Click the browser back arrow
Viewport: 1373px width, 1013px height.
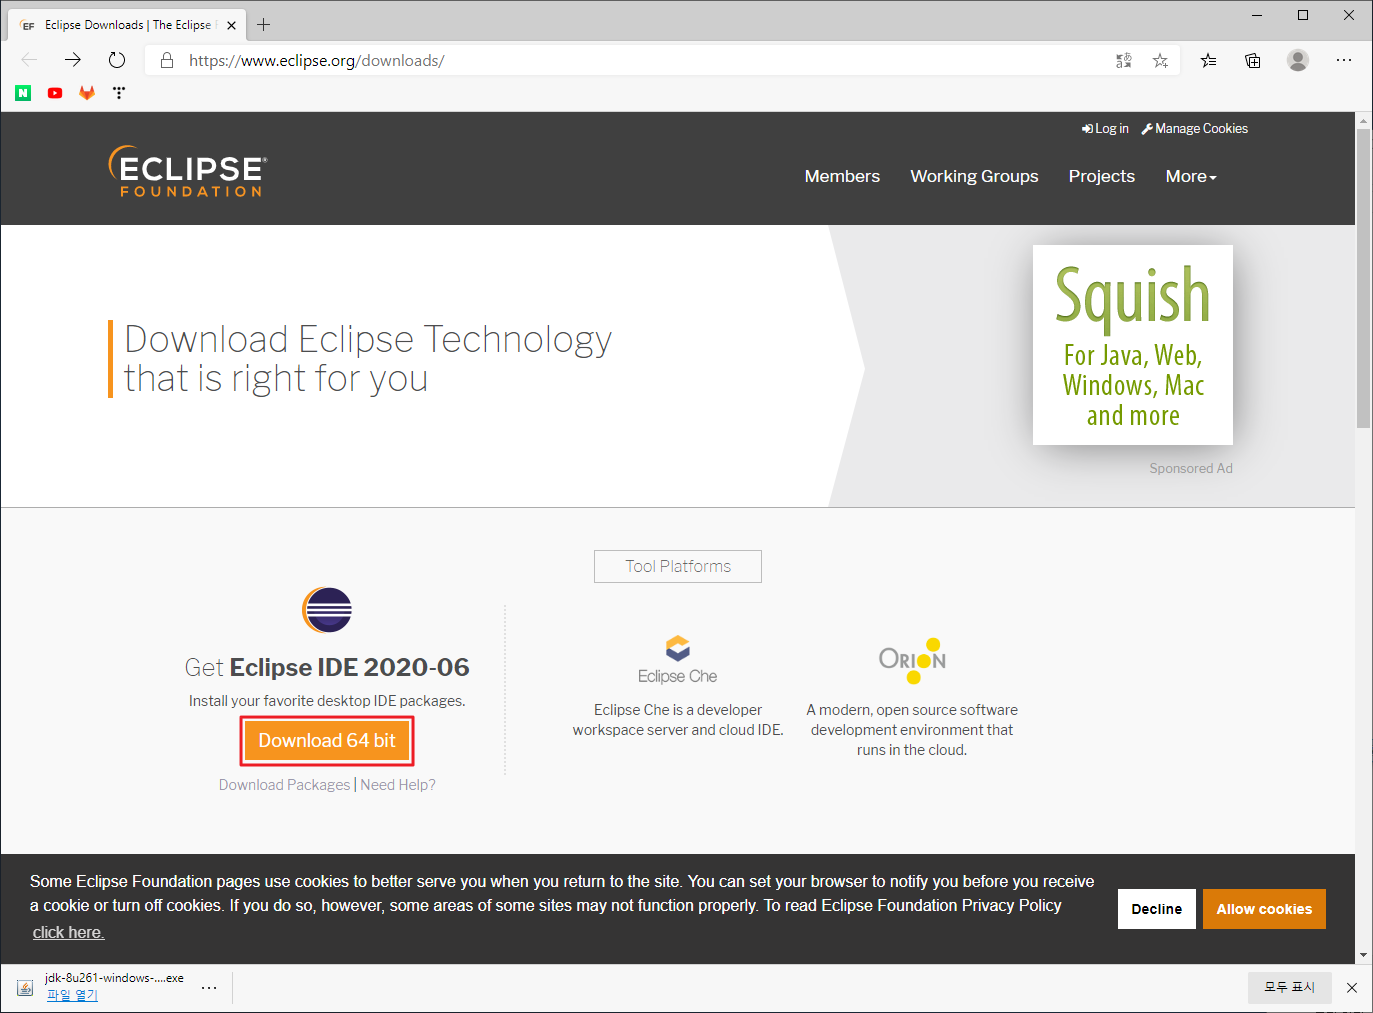29,60
